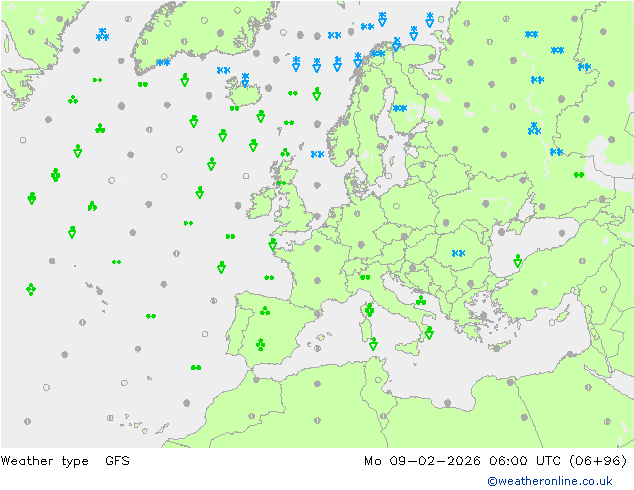Select the snow symbol over the Labrador Sea
634x490 pixels.
click(102, 34)
